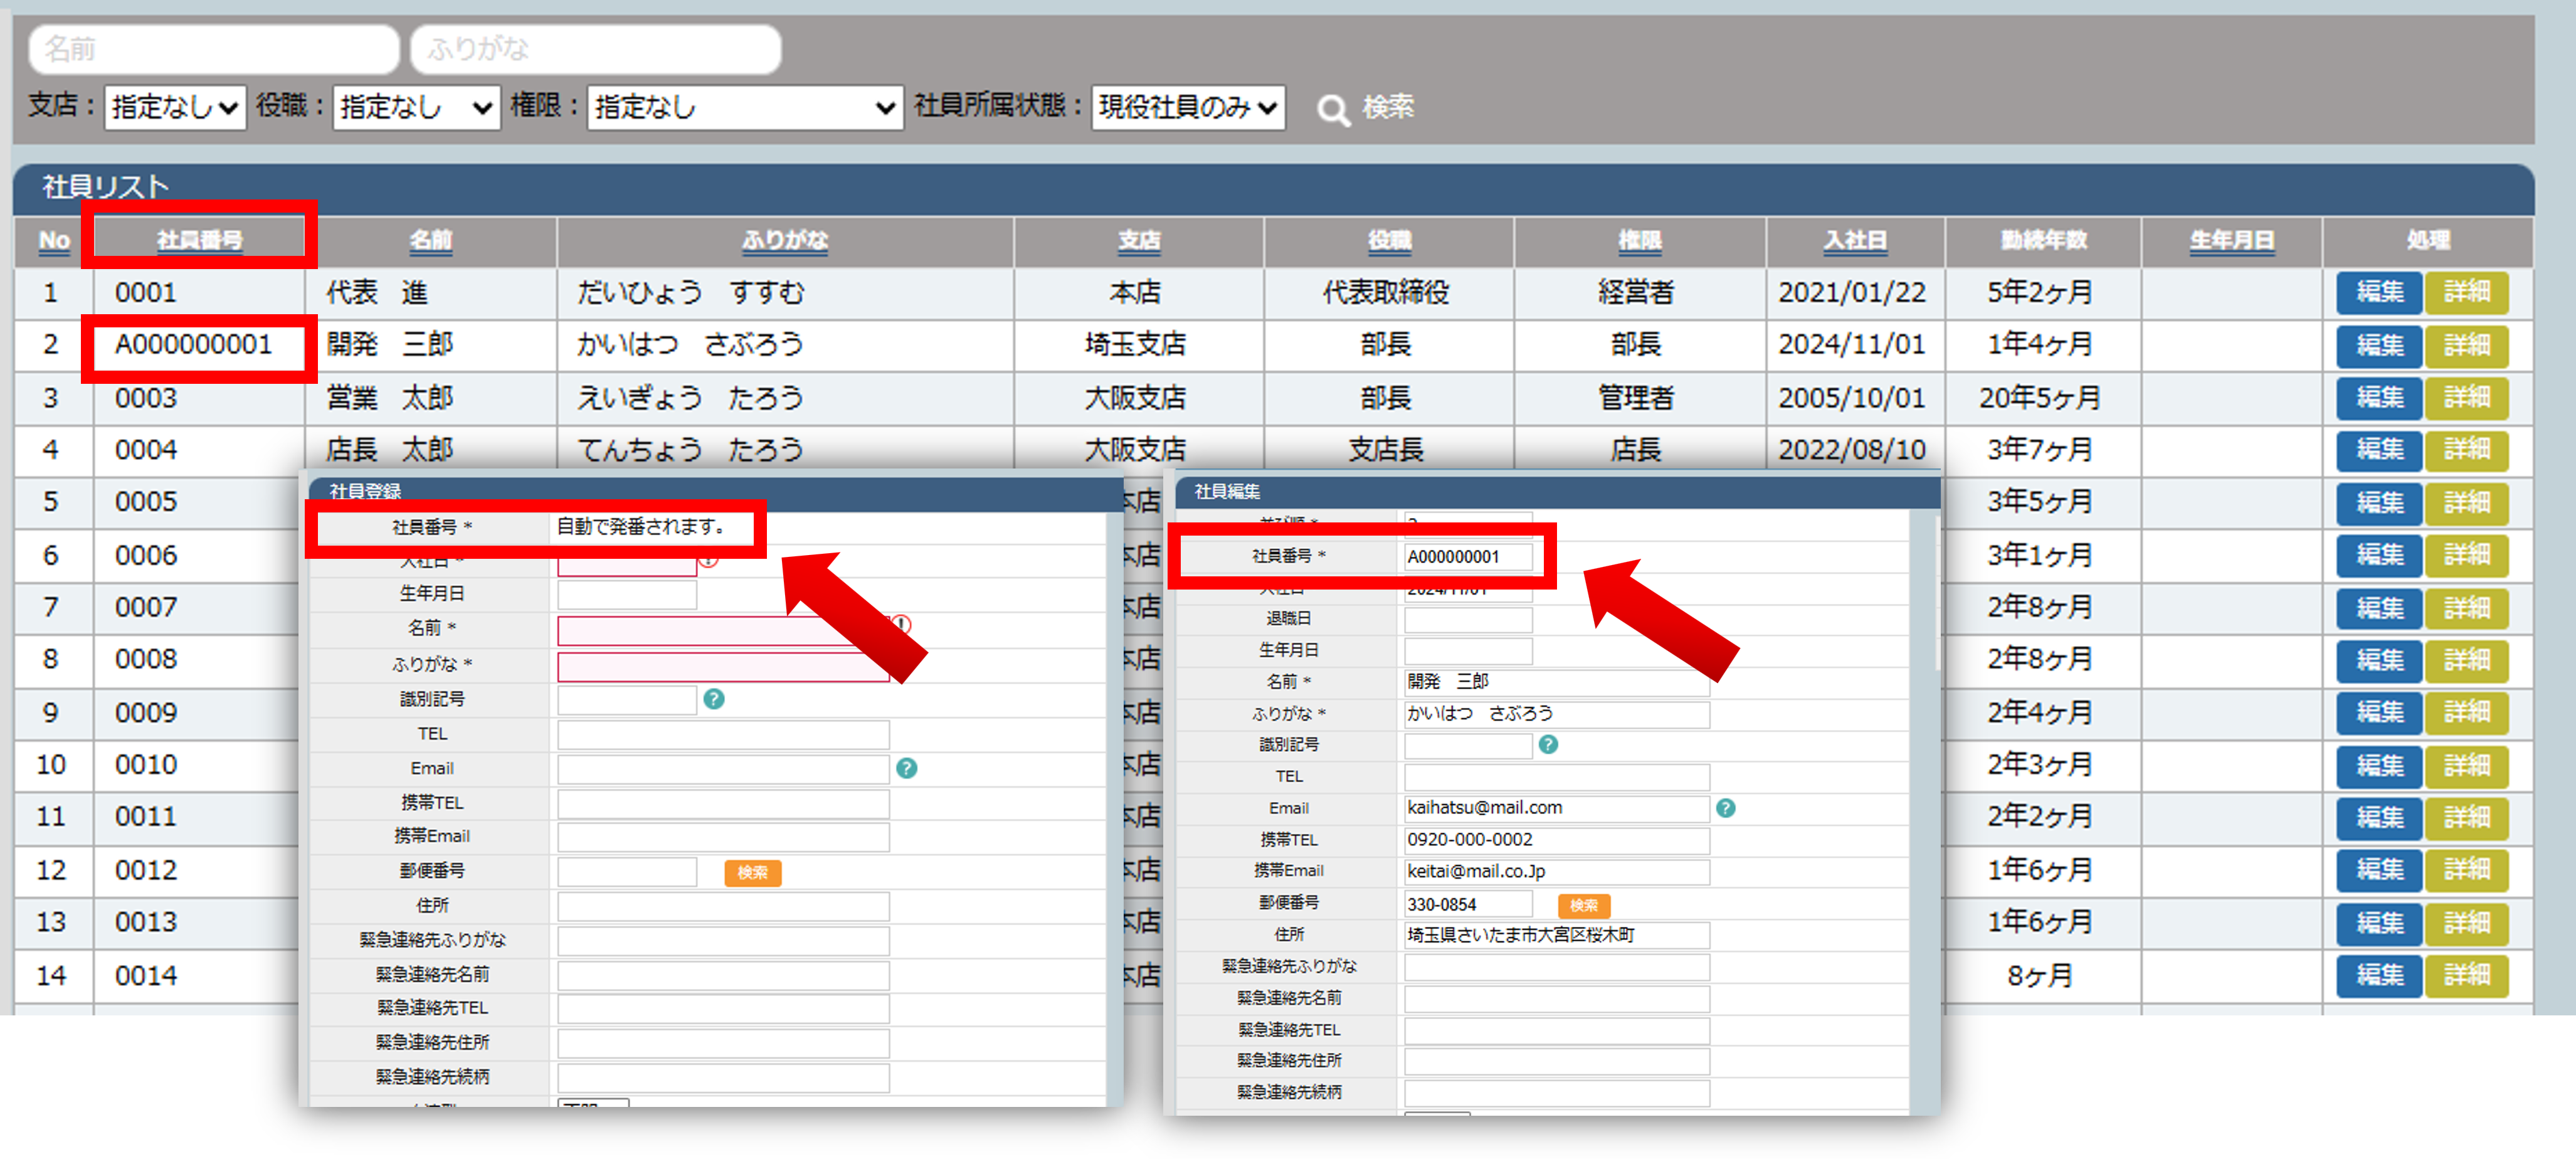Click the search magnifier icon
This screenshot has width=2576, height=1159.
(1332, 109)
